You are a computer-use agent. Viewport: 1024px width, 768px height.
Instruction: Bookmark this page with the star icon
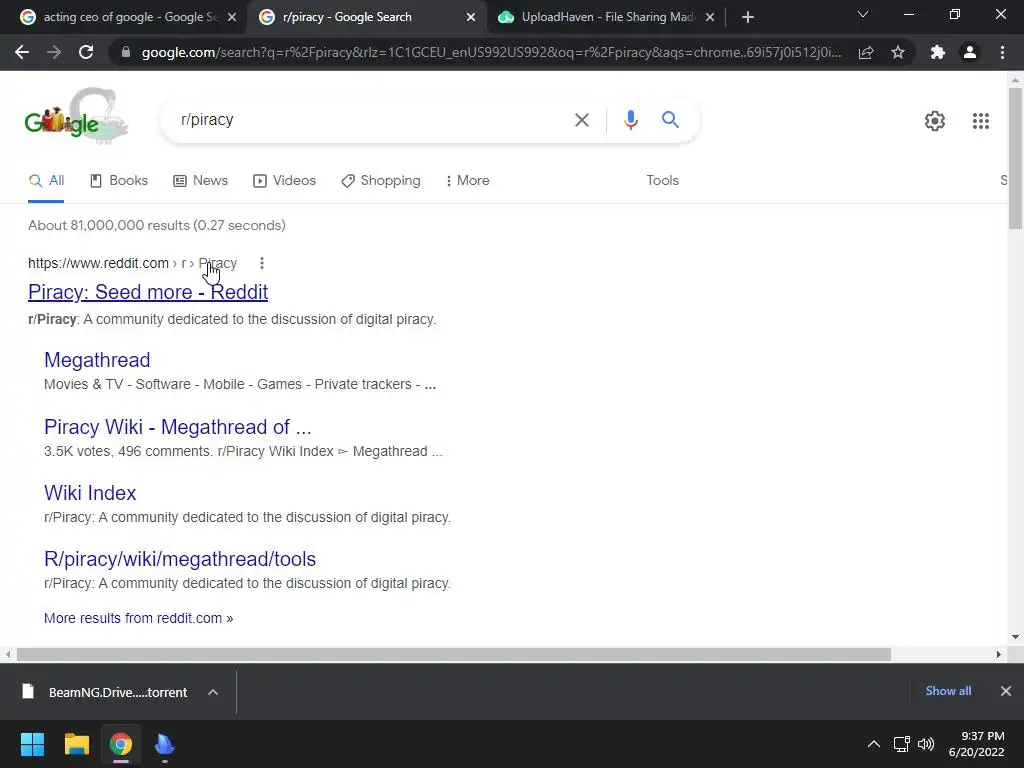click(x=898, y=52)
